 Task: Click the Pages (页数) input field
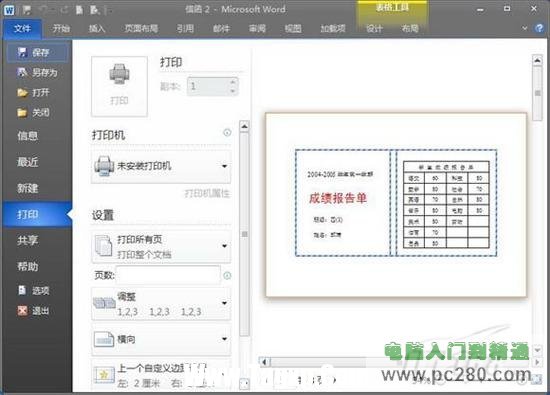click(x=168, y=275)
